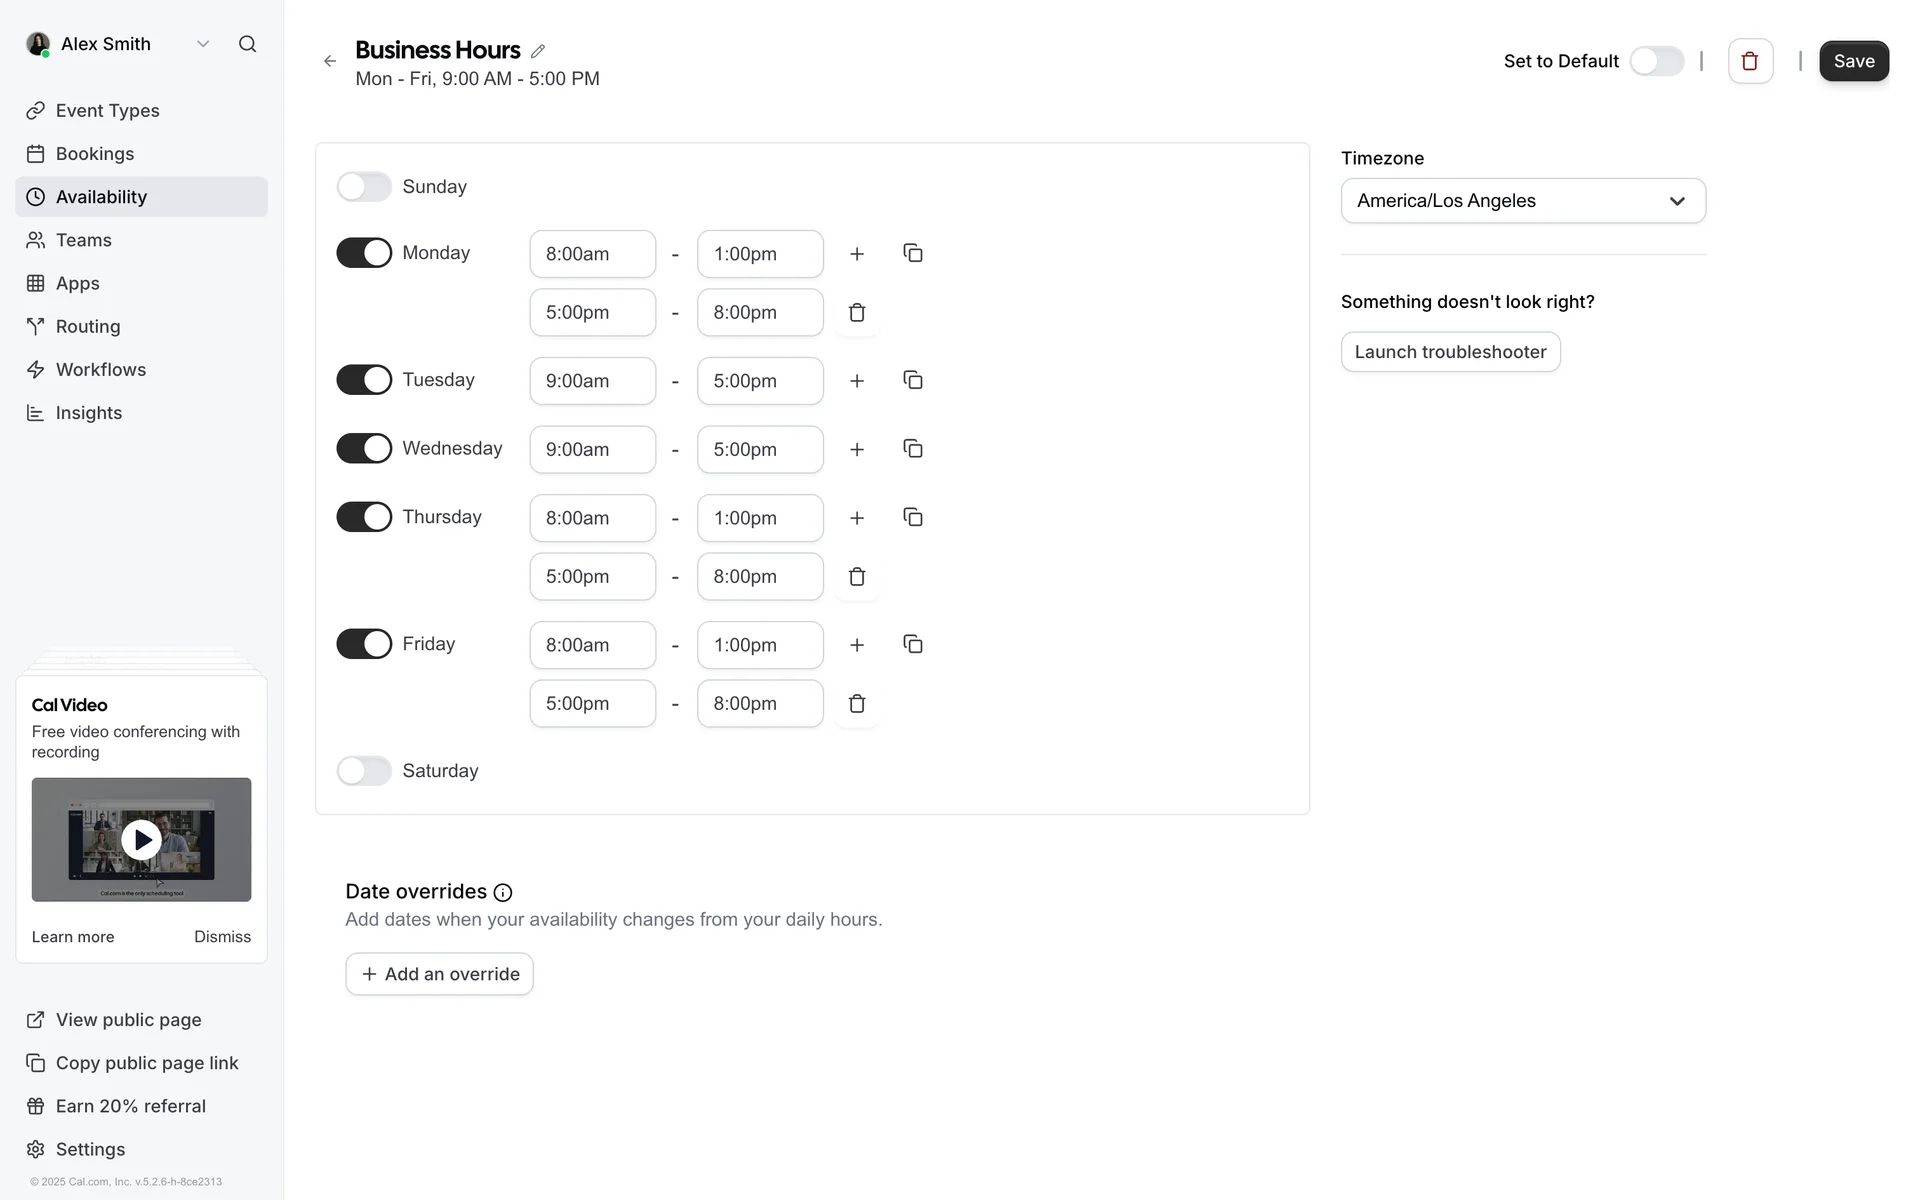1920x1200 pixels.
Task: Play the Cal Video preview thumbnail
Action: coord(141,840)
